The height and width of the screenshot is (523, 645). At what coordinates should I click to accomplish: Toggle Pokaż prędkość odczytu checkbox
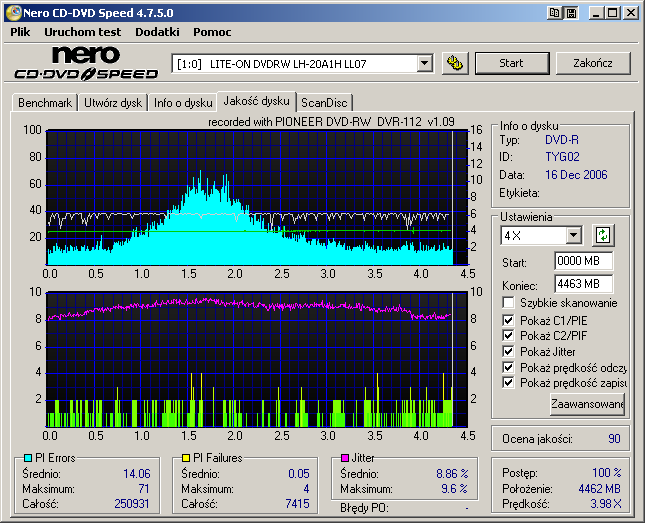click(508, 367)
